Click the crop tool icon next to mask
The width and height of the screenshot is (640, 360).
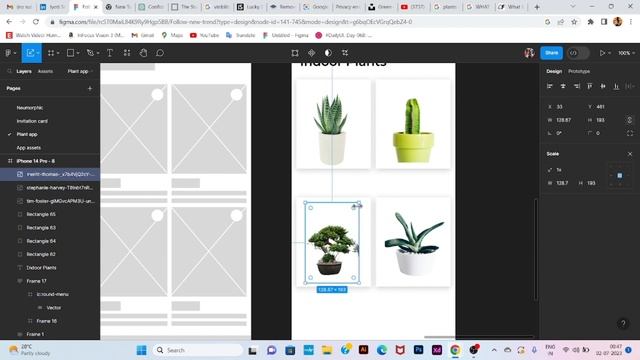tap(345, 53)
